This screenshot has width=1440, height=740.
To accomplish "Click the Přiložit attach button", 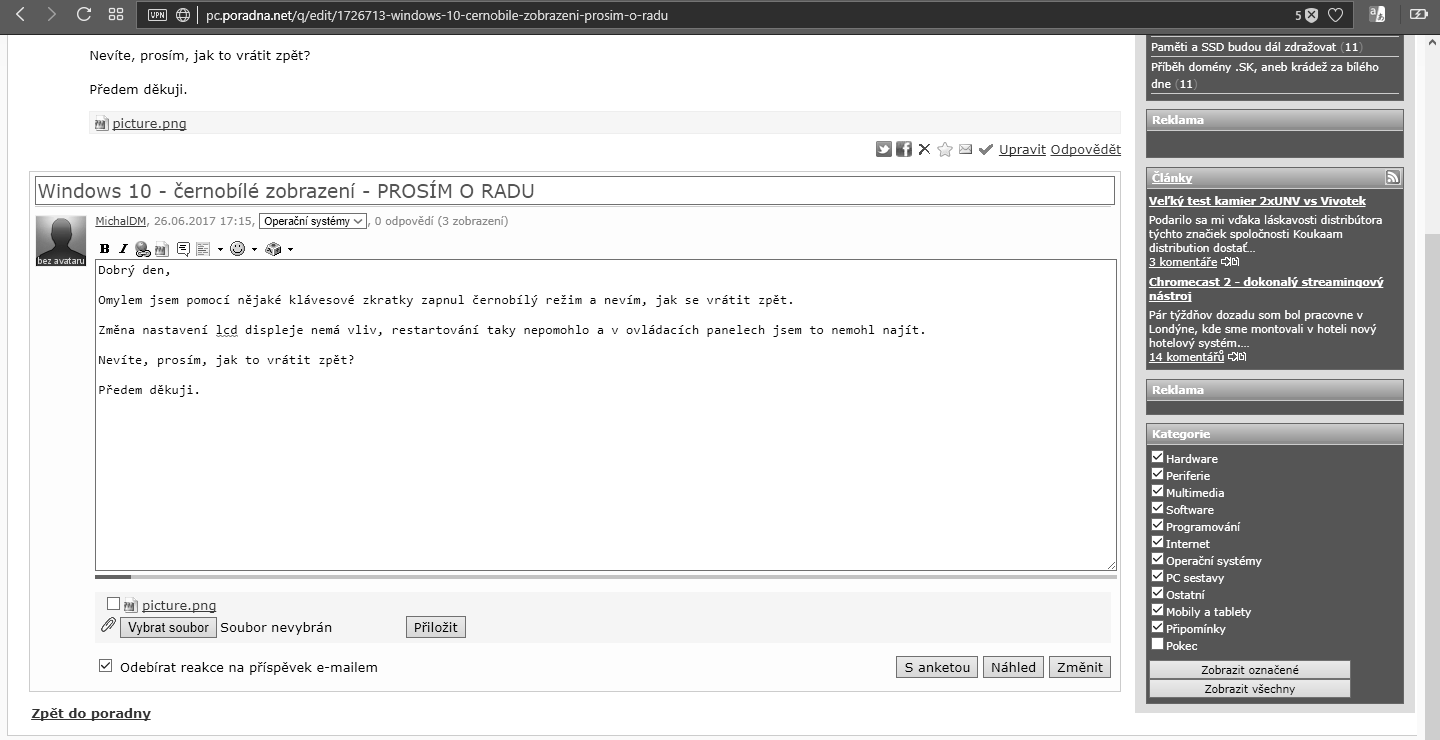I will 436,627.
